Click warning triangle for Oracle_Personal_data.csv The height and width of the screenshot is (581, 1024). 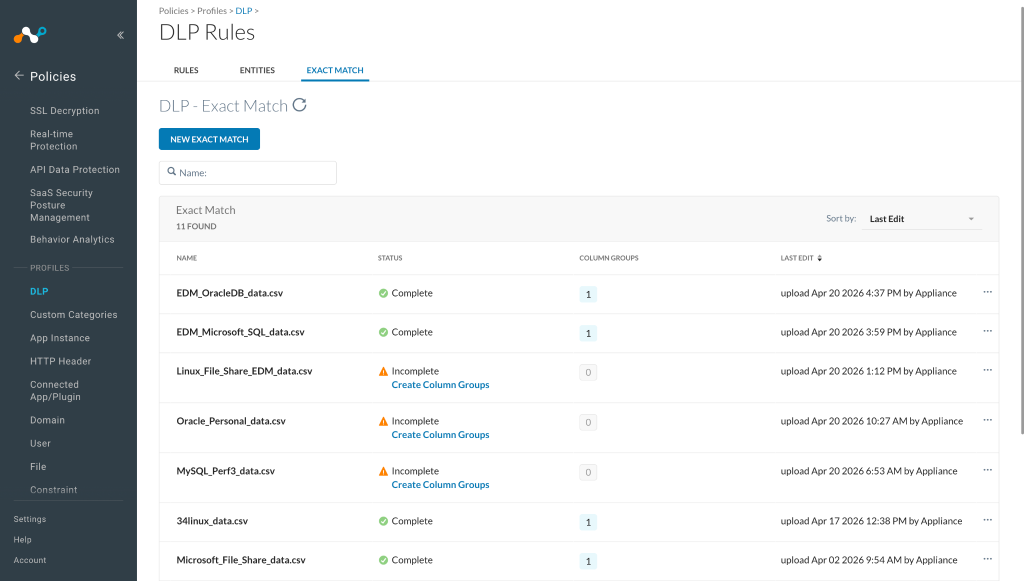[383, 422]
